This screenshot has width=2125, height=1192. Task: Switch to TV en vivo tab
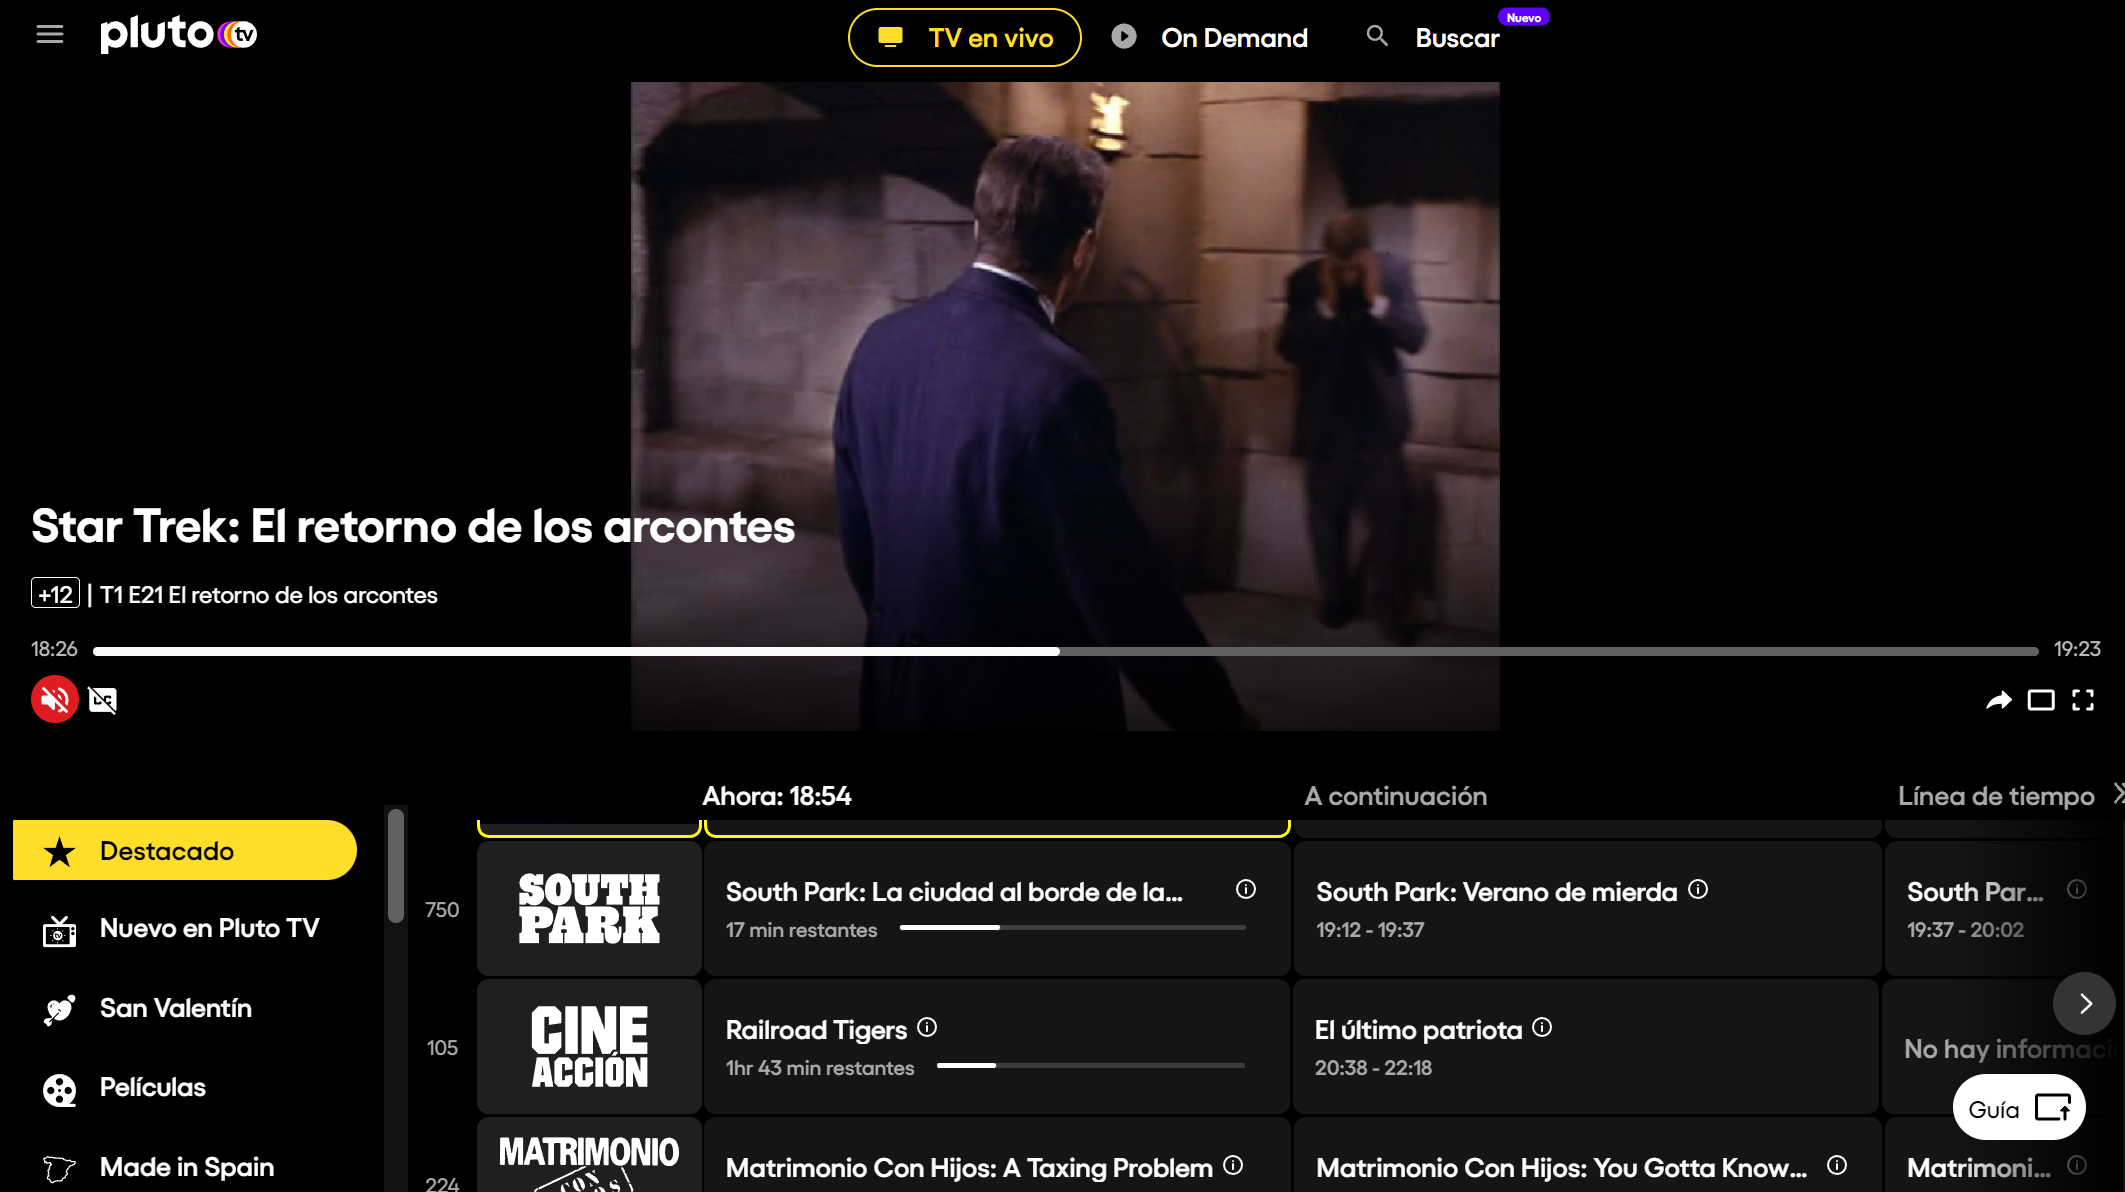pos(964,38)
